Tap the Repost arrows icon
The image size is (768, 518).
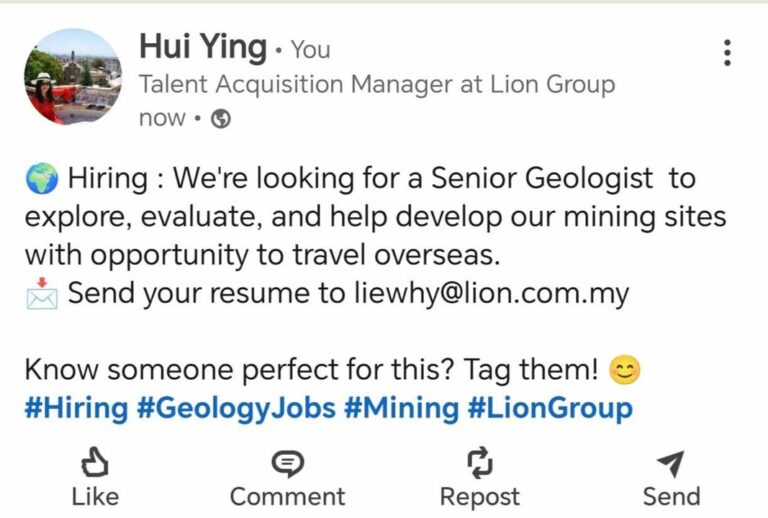pos(480,462)
